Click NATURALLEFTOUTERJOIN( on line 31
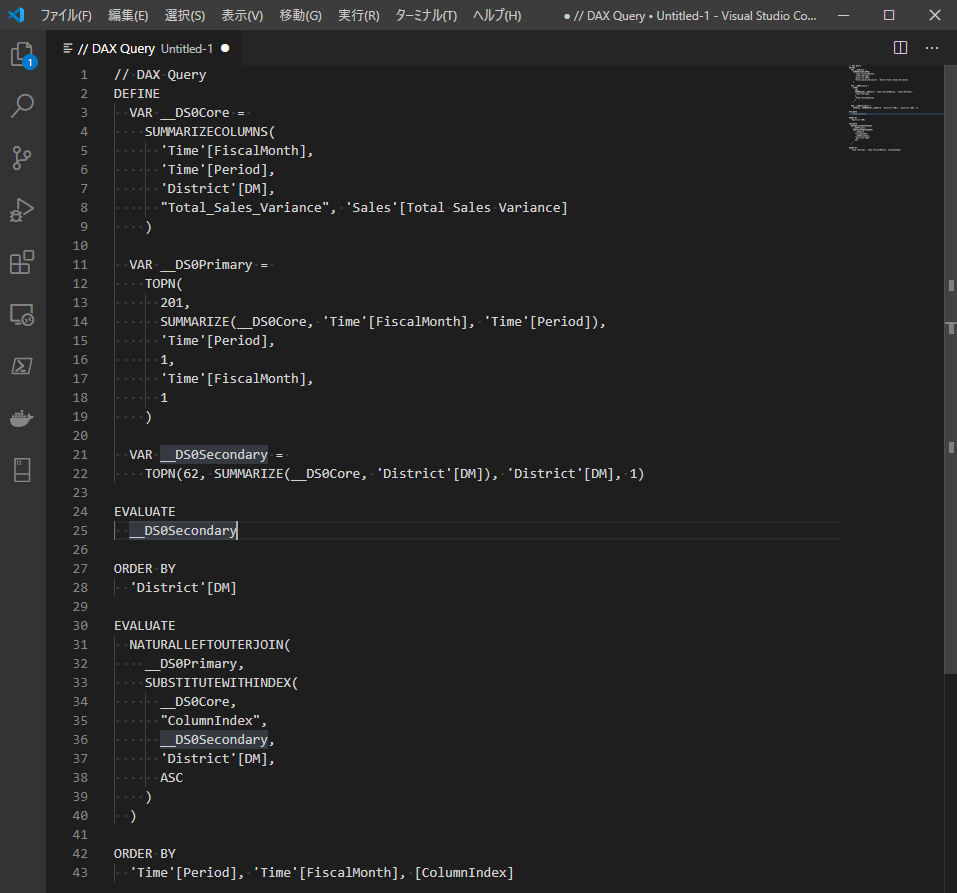Viewport: 957px width, 893px height. (x=210, y=645)
